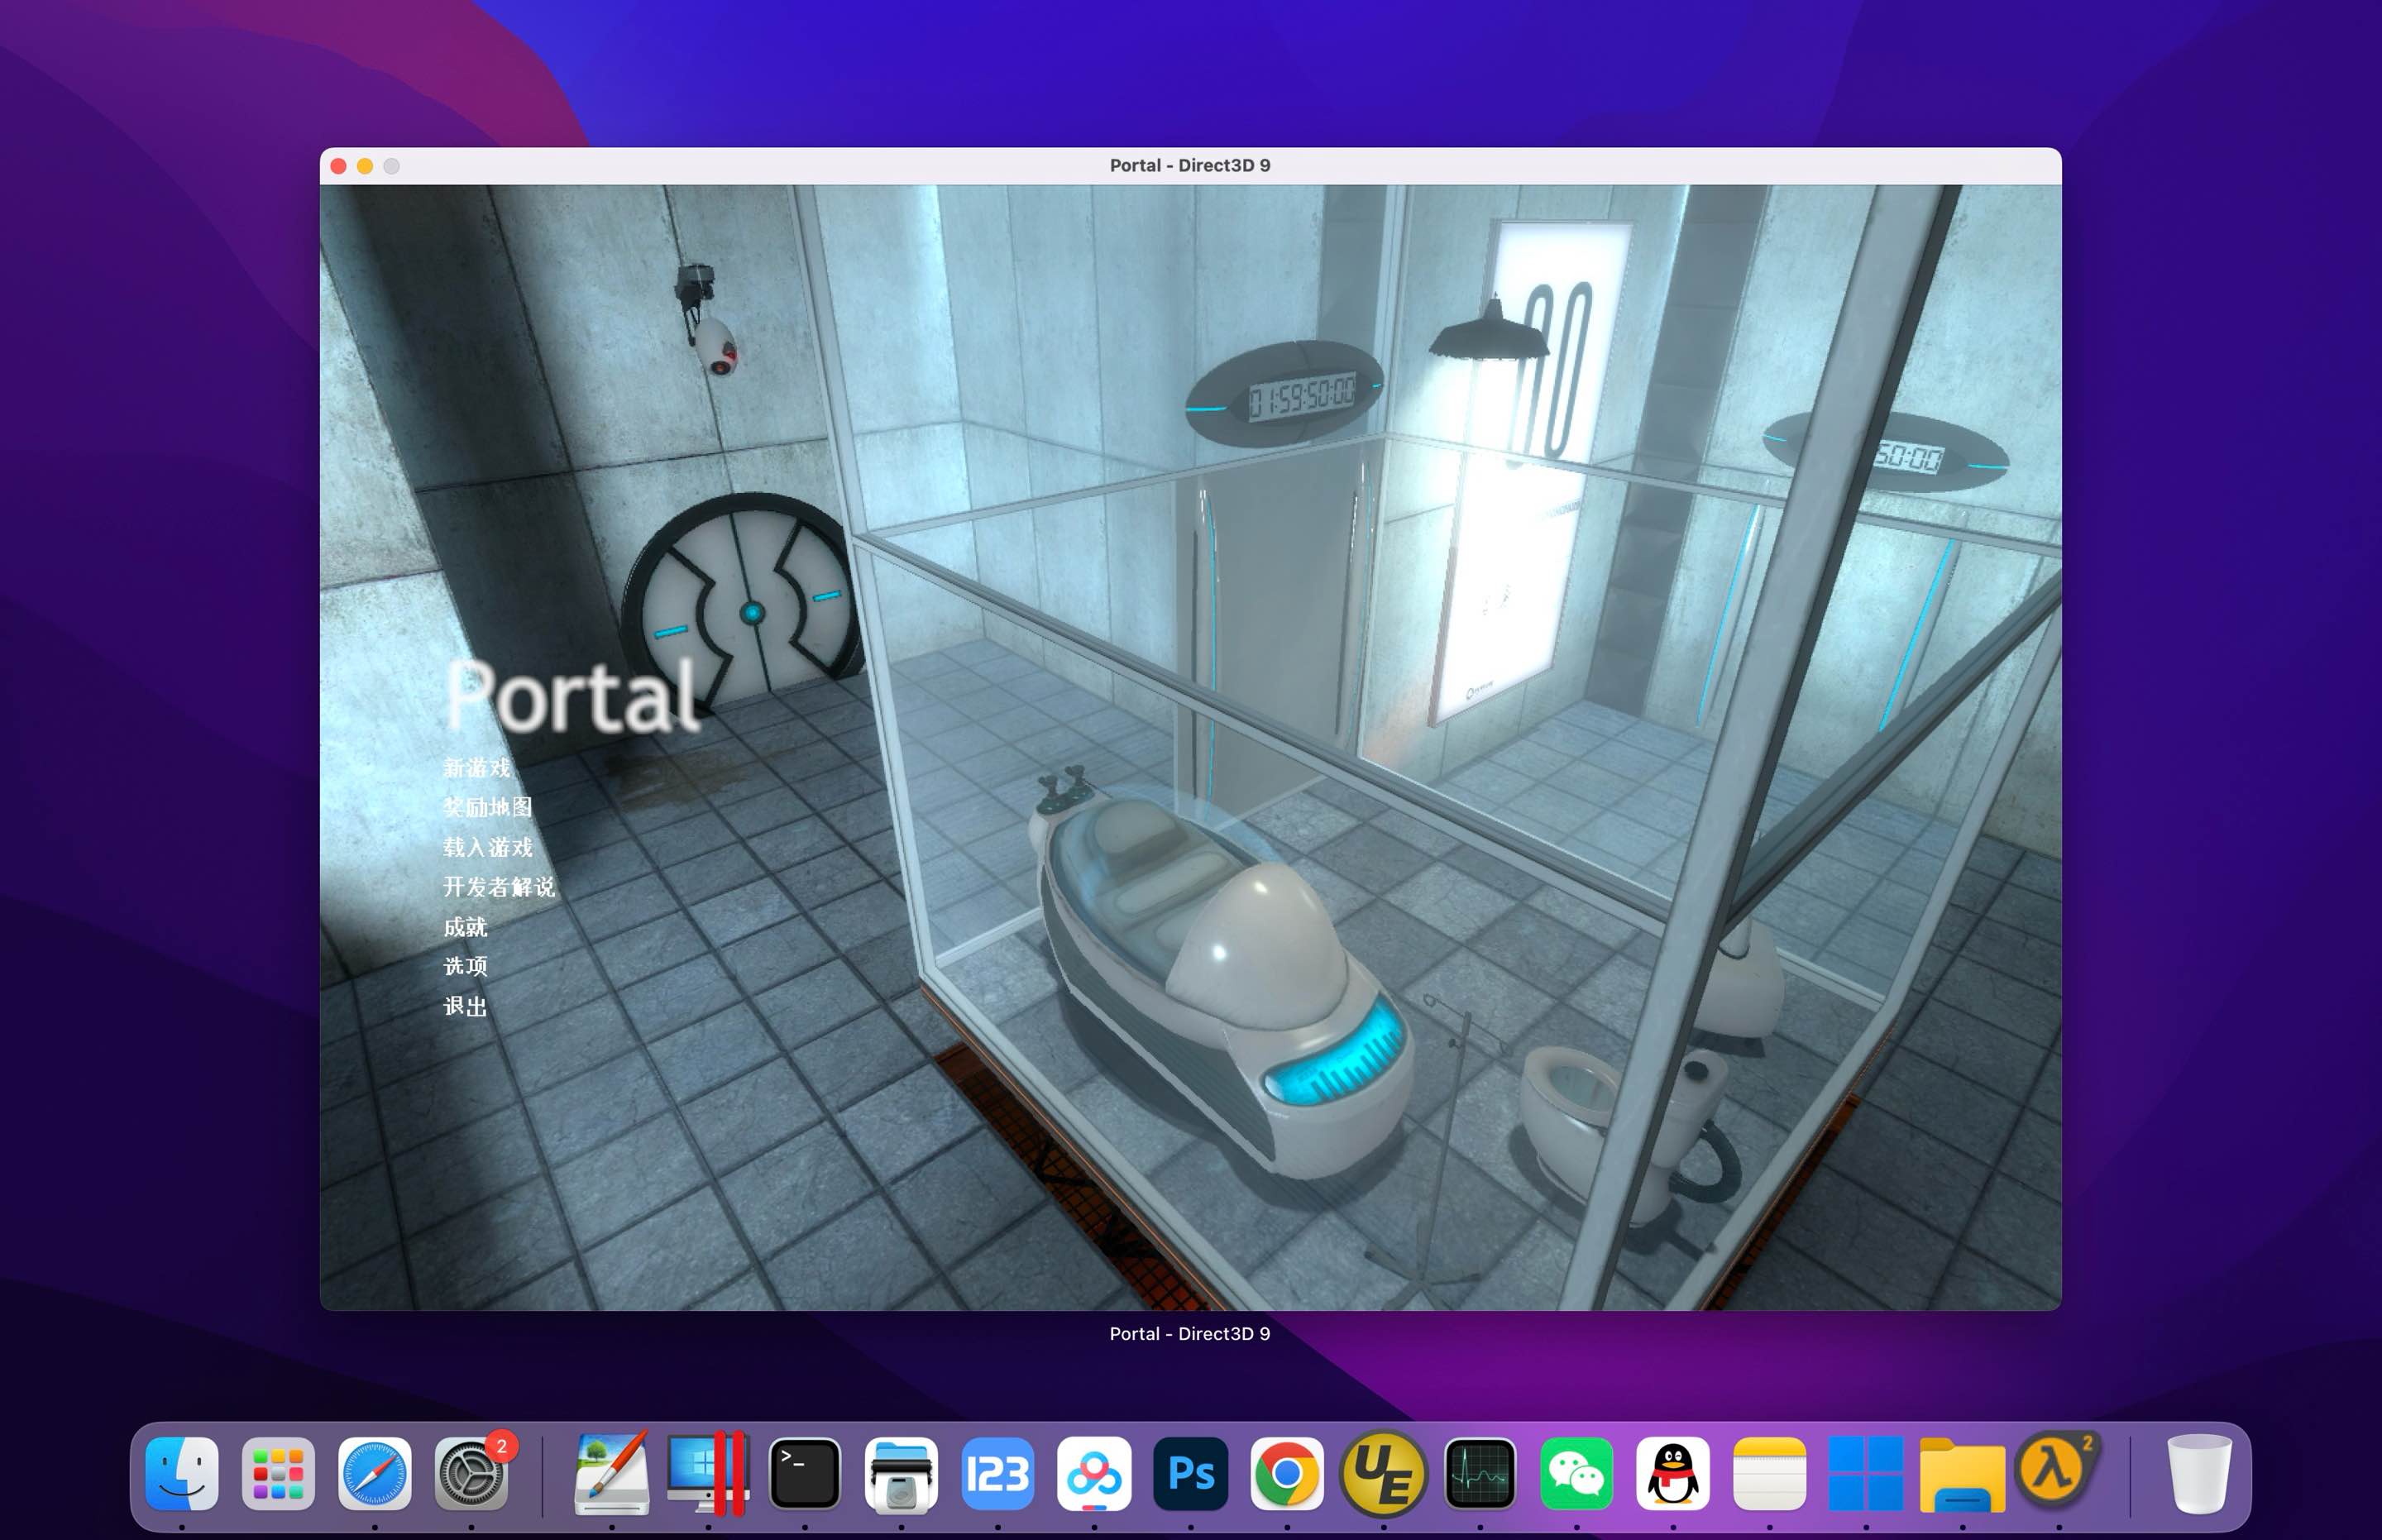Switch to Photoshop in the dock
The width and height of the screenshot is (2382, 1540).
tap(1190, 1474)
